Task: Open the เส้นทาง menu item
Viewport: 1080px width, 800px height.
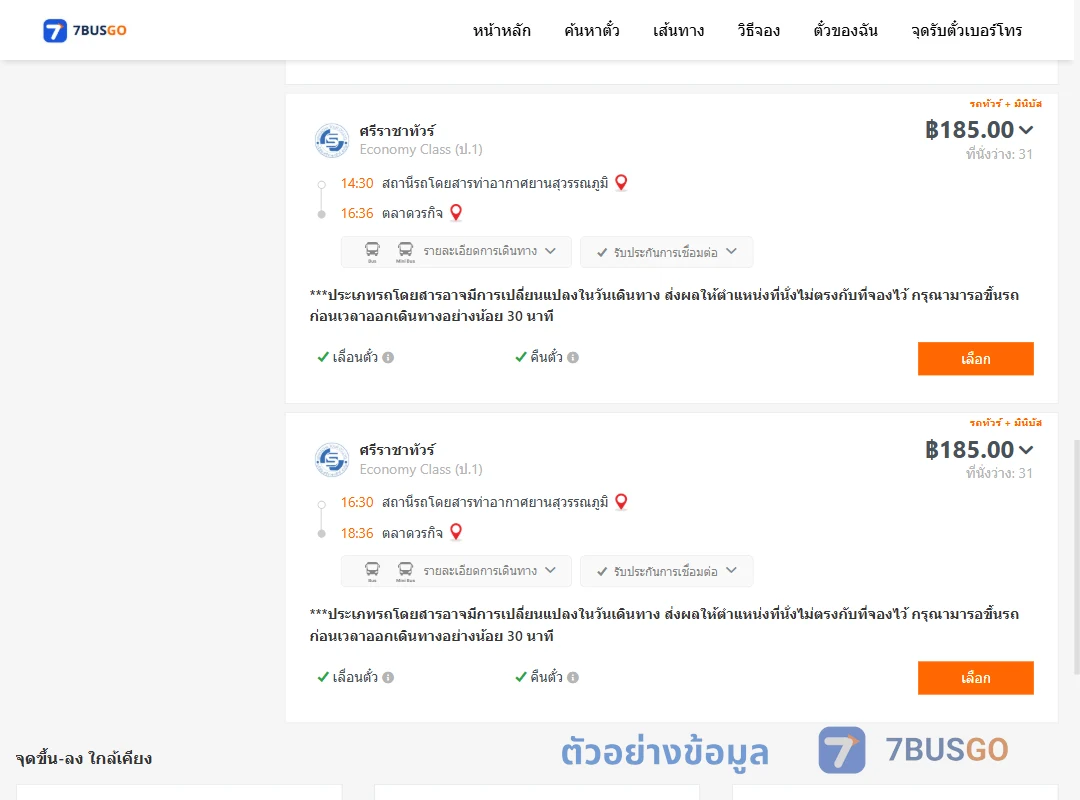Action: pos(678,30)
